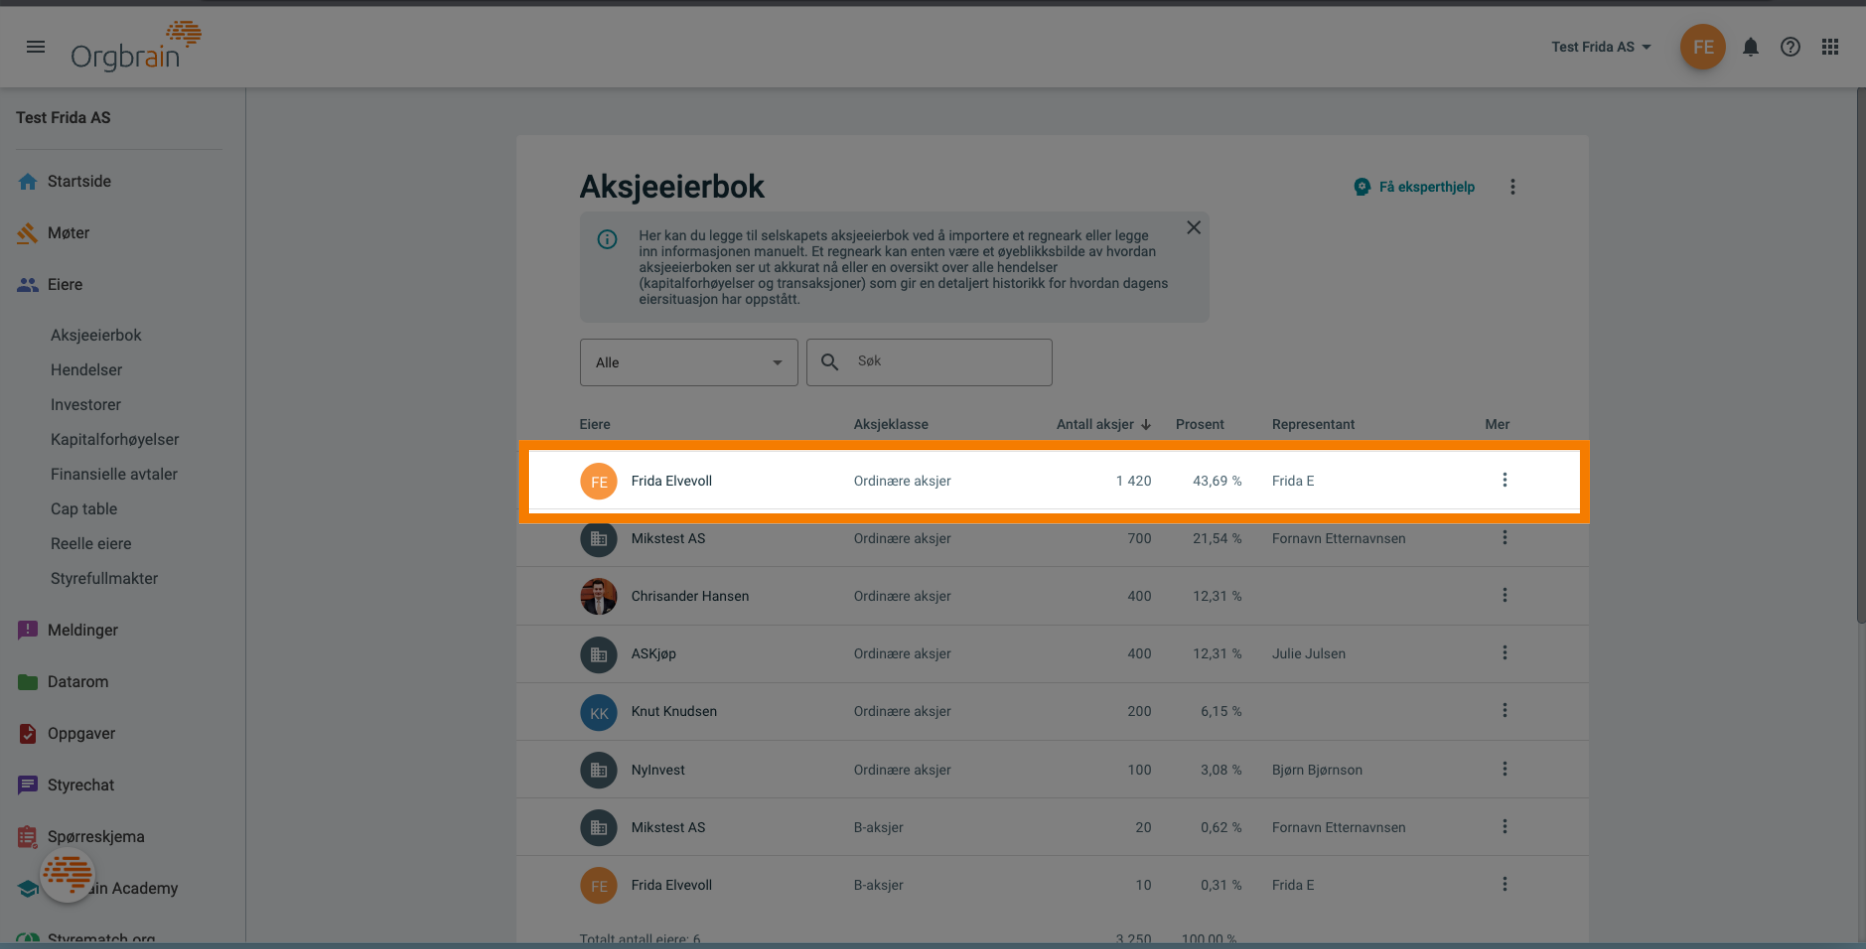This screenshot has height=949, width=1866.
Task: Open Kapitalforhøyelser in the sidebar
Action: (x=115, y=440)
